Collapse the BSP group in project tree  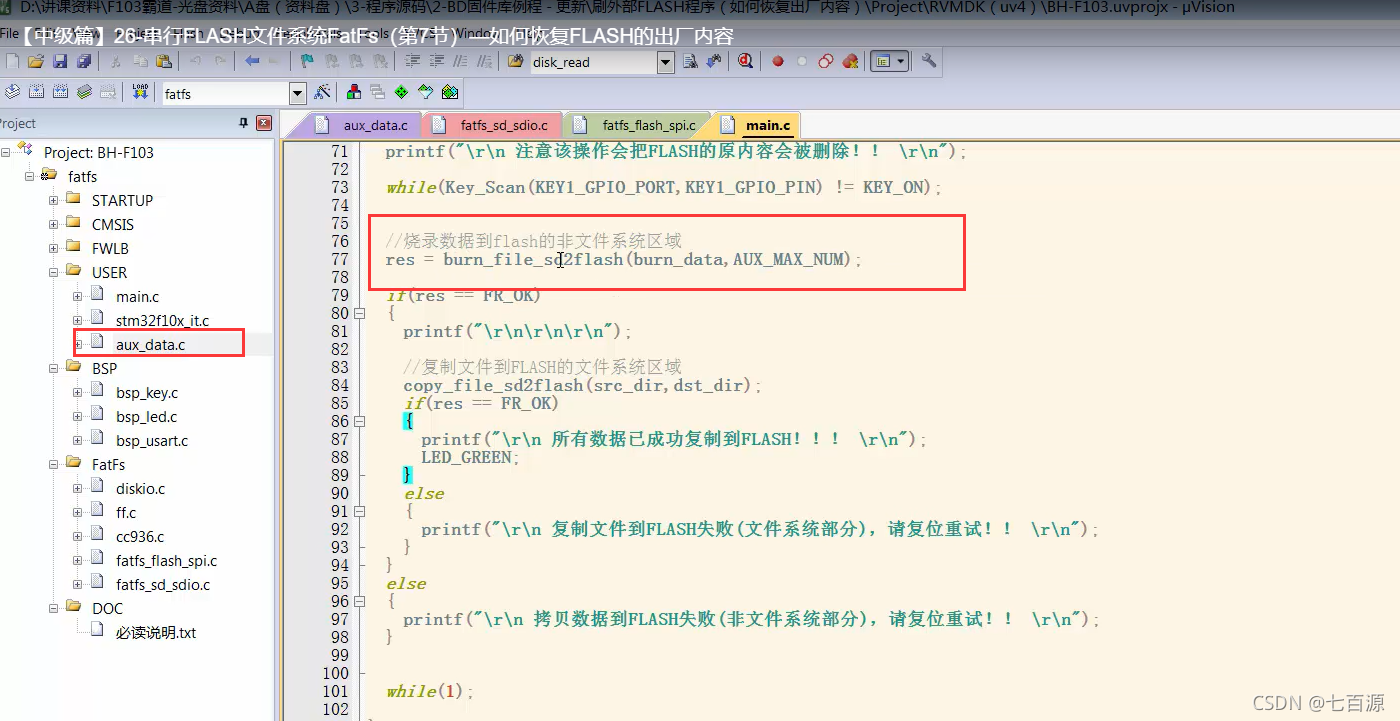(54, 368)
